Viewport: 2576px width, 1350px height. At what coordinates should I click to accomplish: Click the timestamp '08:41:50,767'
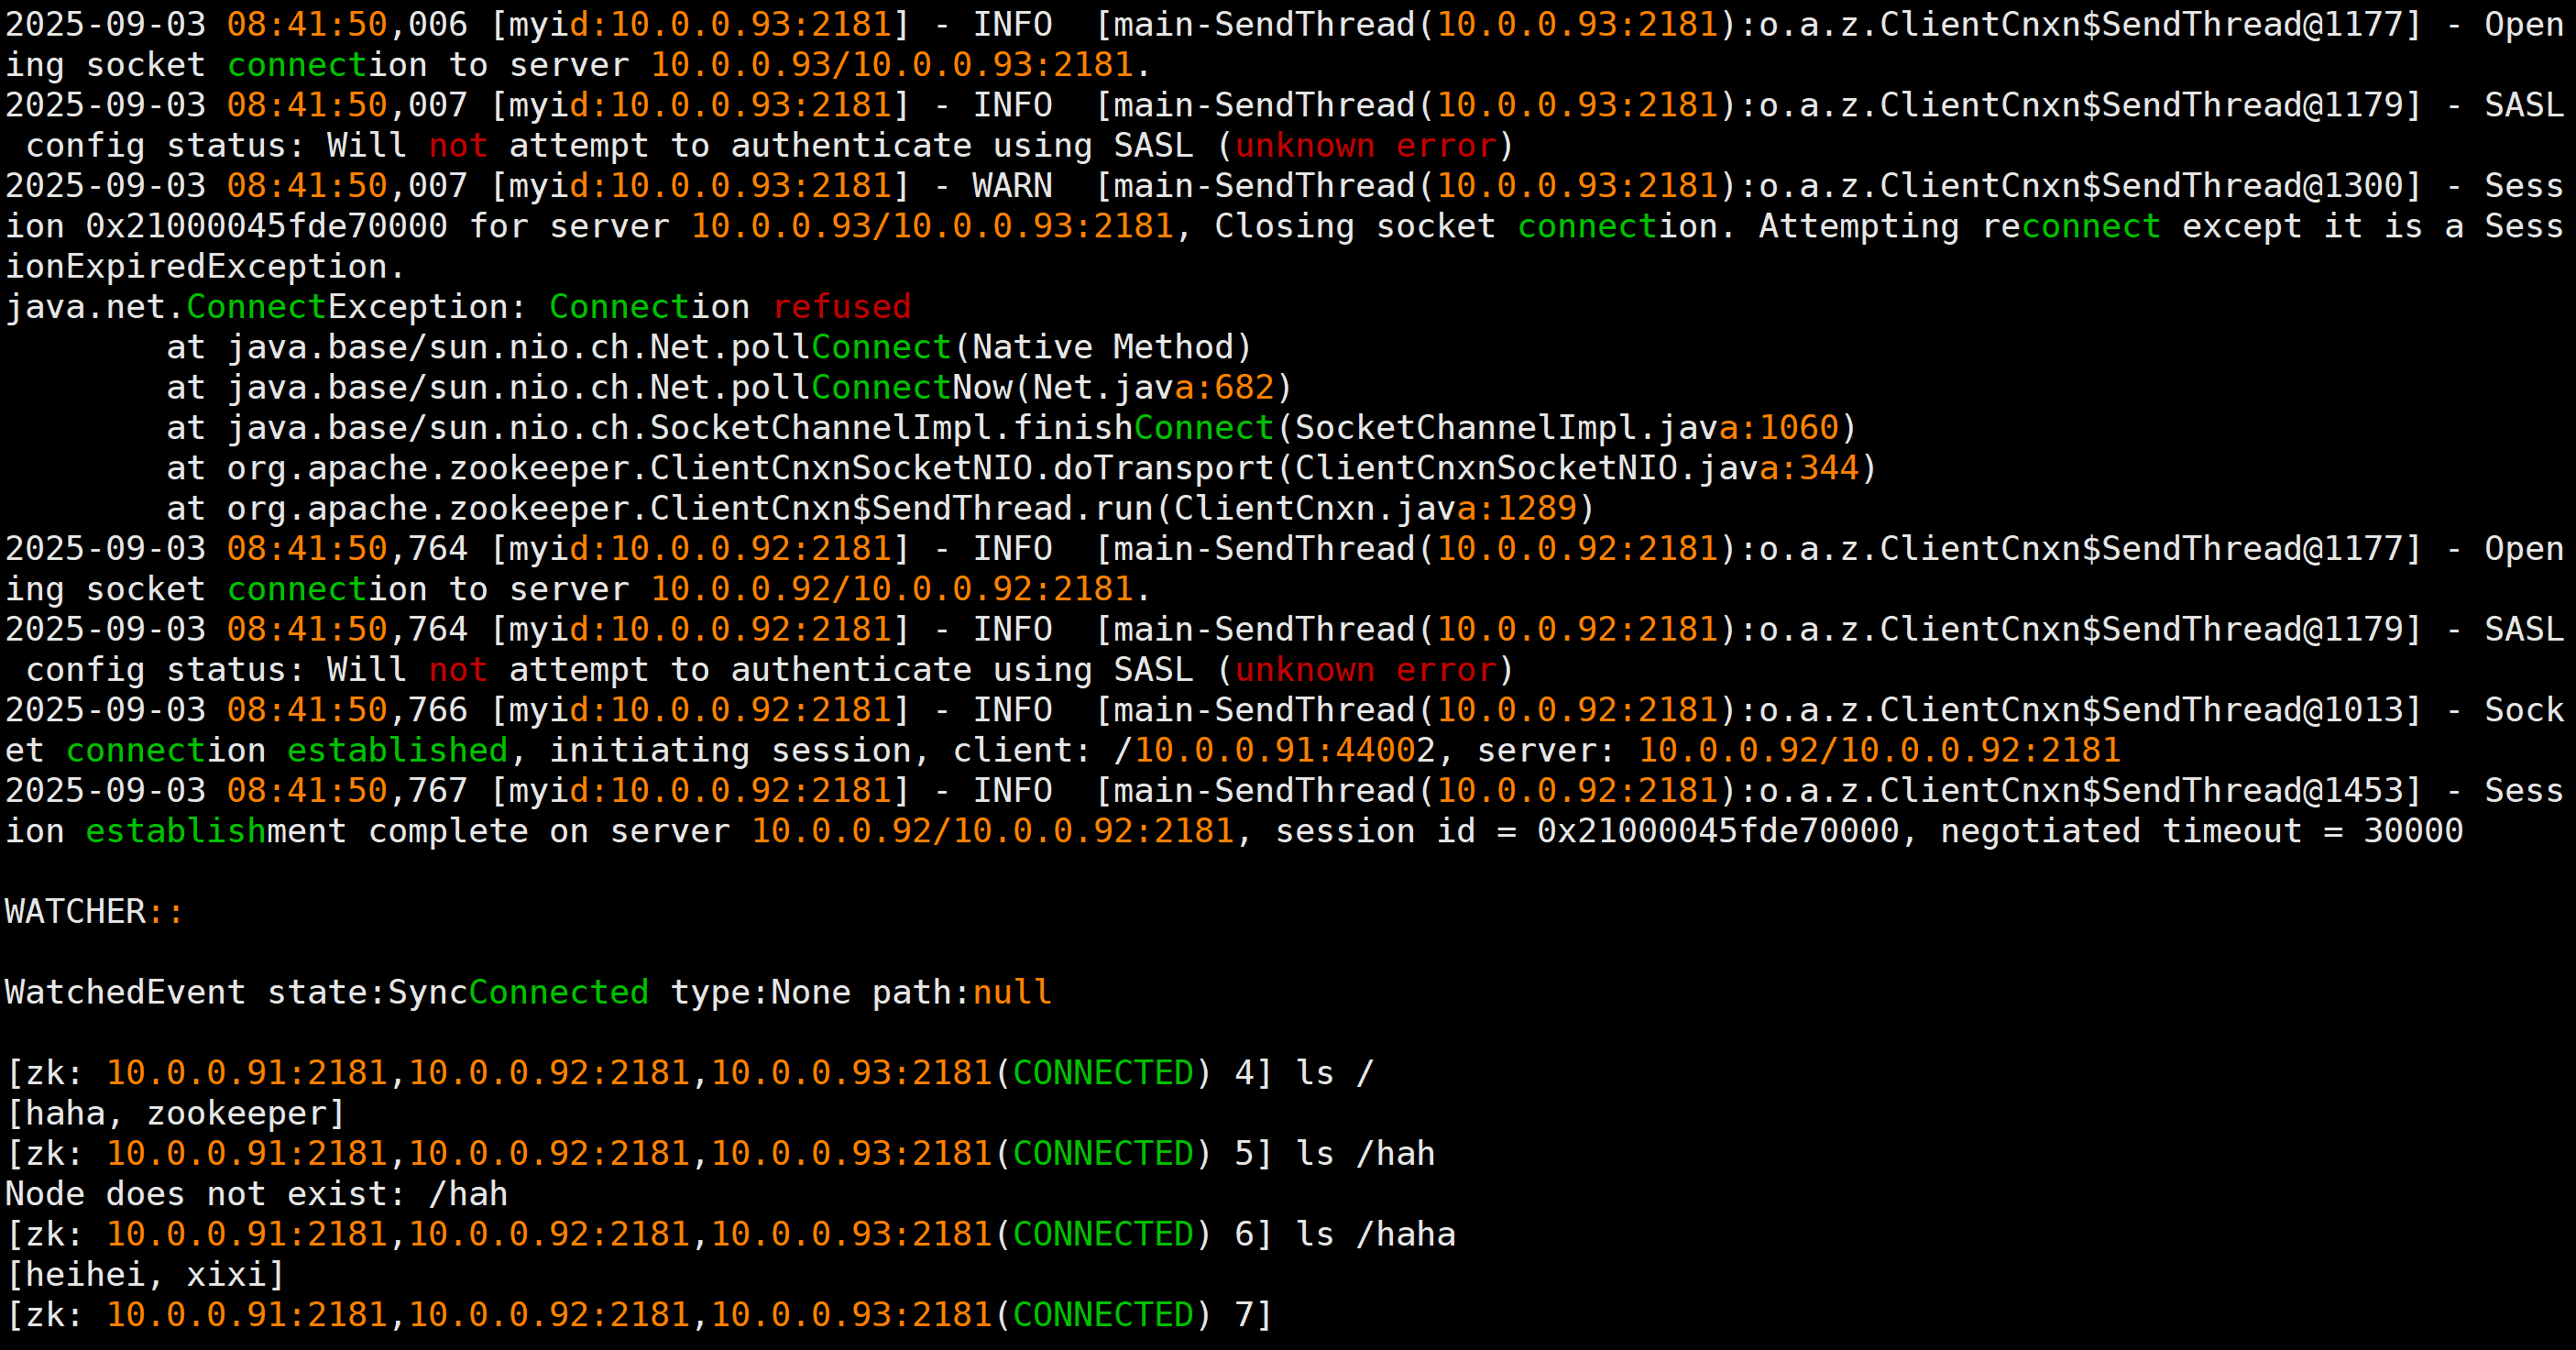coord(347,790)
